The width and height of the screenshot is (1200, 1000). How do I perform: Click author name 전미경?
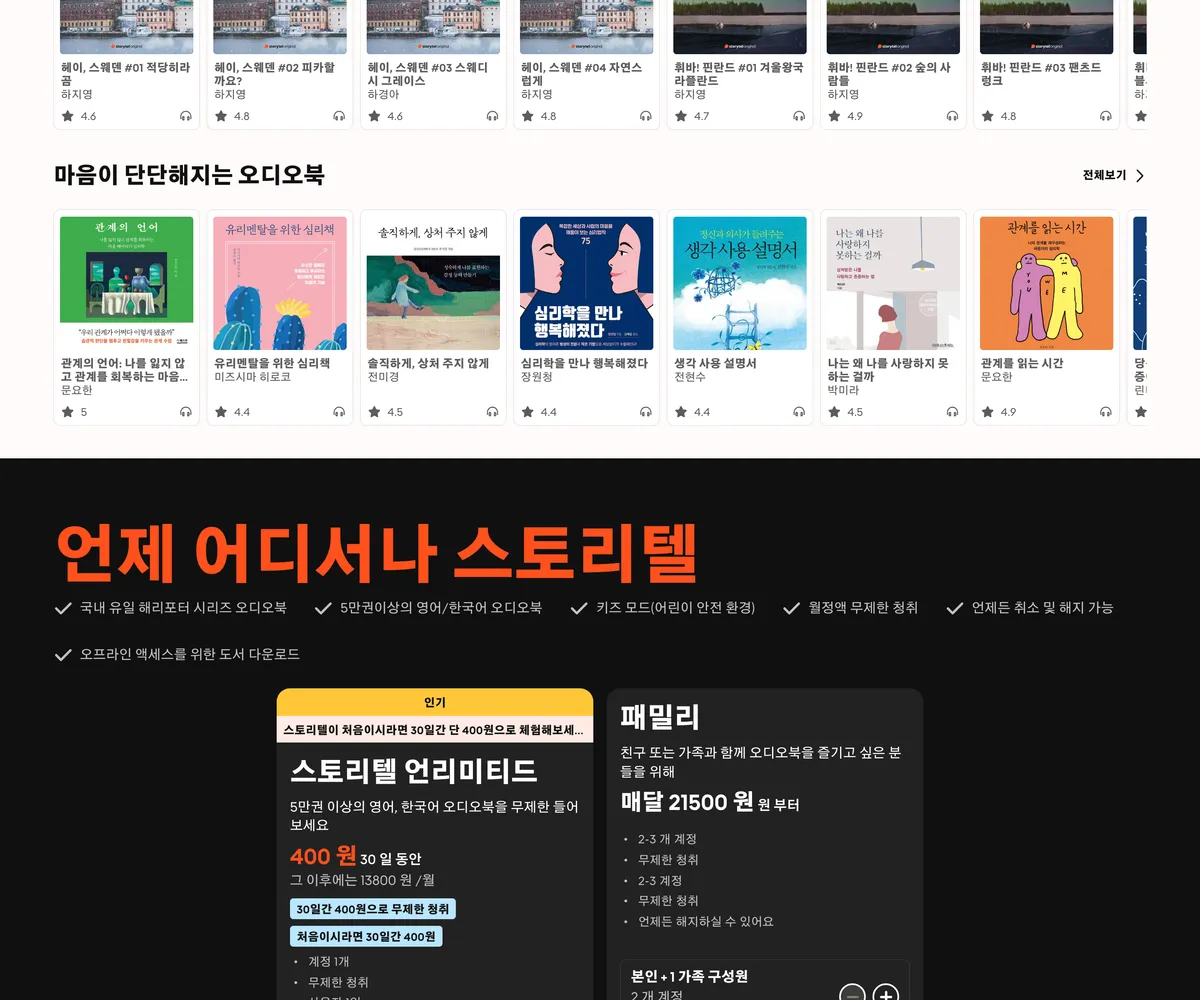(383, 377)
